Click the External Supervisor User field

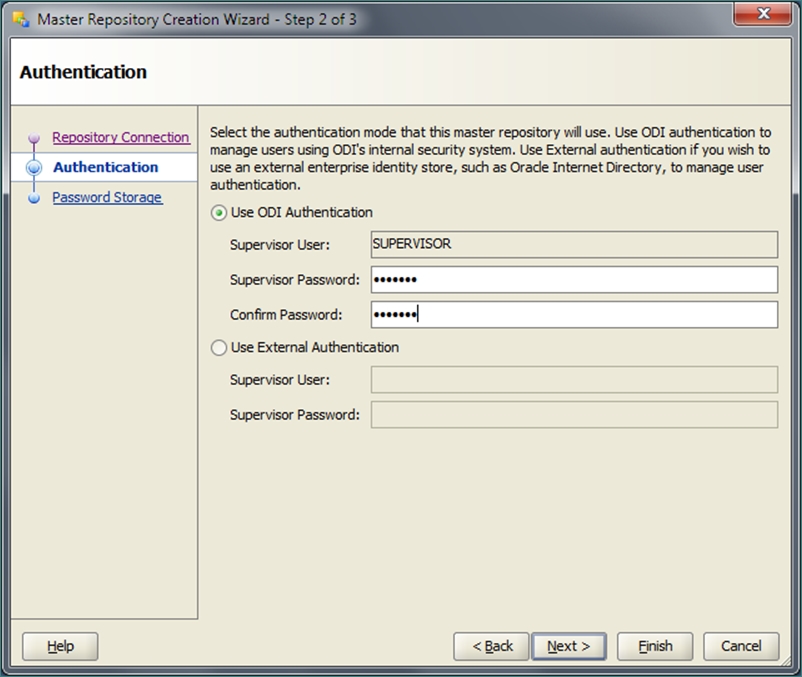(x=574, y=379)
